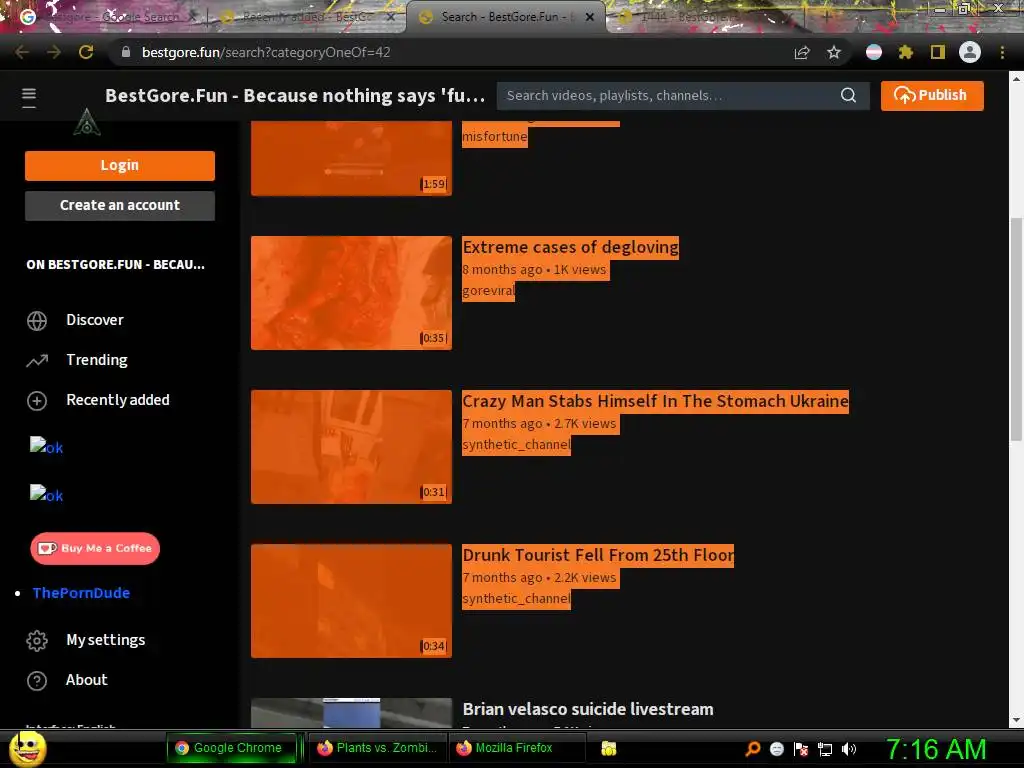Screen dimensions: 1024x768
Task: Share this page using the share icon
Action: click(x=802, y=52)
